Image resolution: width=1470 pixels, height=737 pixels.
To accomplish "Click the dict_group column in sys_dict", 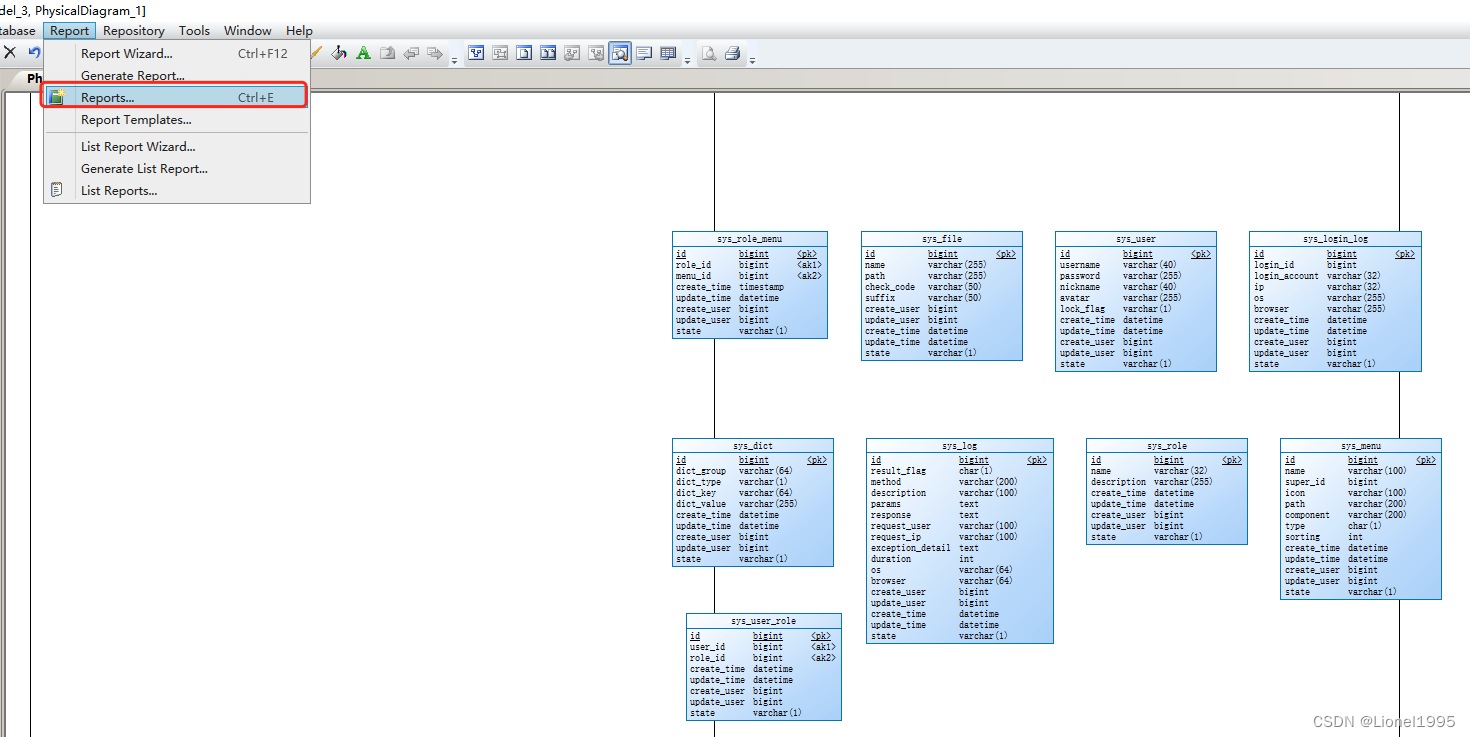I will pos(701,471).
